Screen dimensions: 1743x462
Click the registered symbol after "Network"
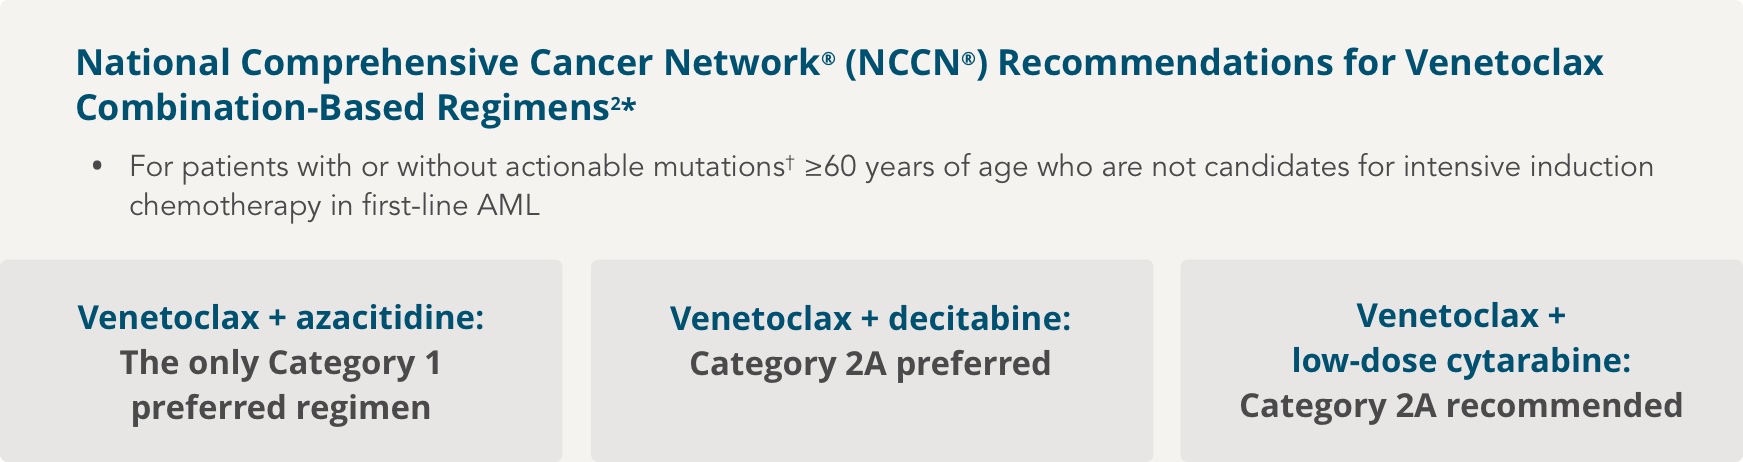[828, 58]
